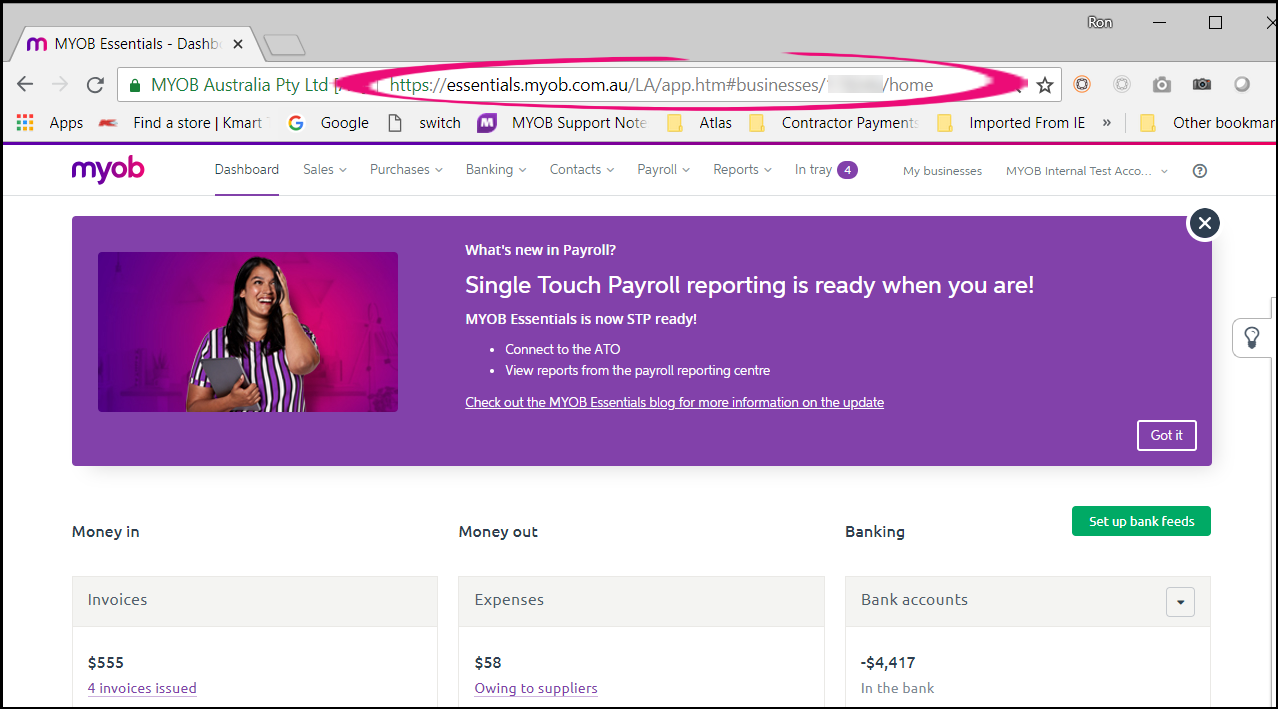Click the browser Back arrow
The height and width of the screenshot is (709, 1278).
point(25,85)
